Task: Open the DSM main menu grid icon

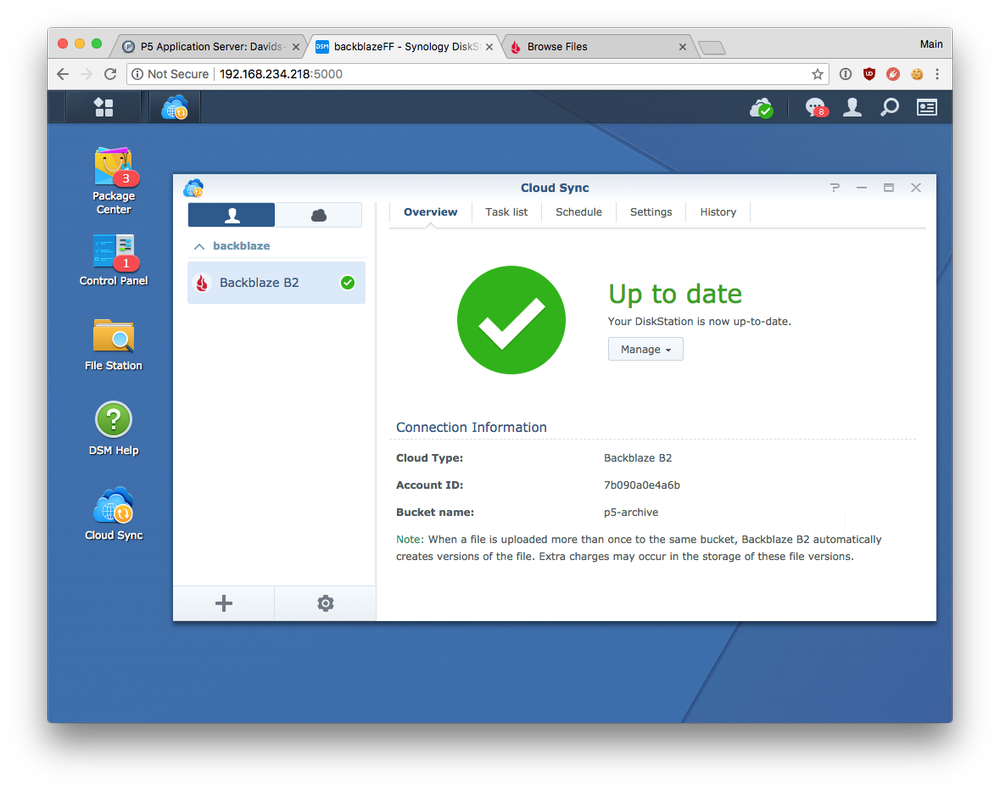Action: [103, 107]
